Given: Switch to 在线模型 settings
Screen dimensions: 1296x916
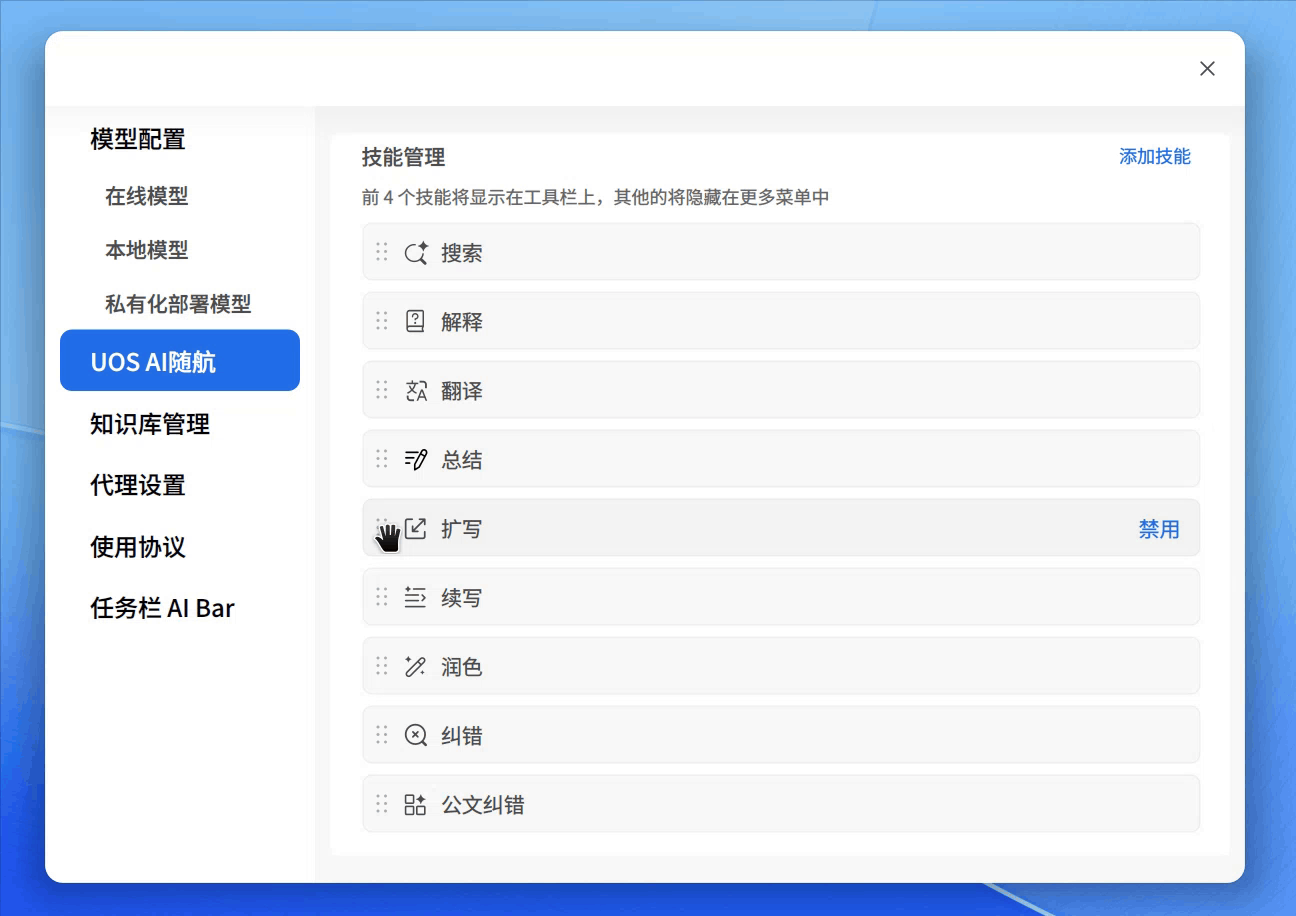Looking at the screenshot, I should (x=146, y=196).
